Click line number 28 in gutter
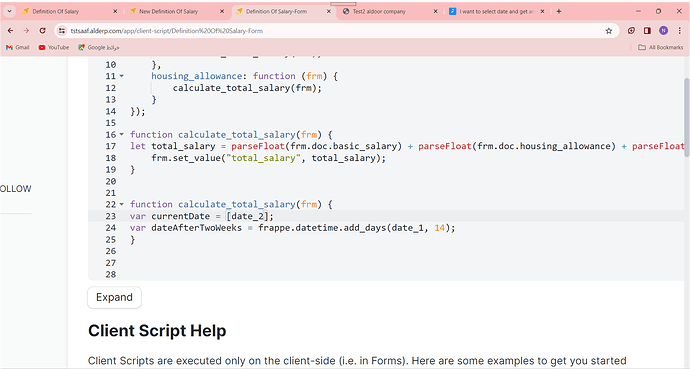The width and height of the screenshot is (690, 369). coord(110,274)
